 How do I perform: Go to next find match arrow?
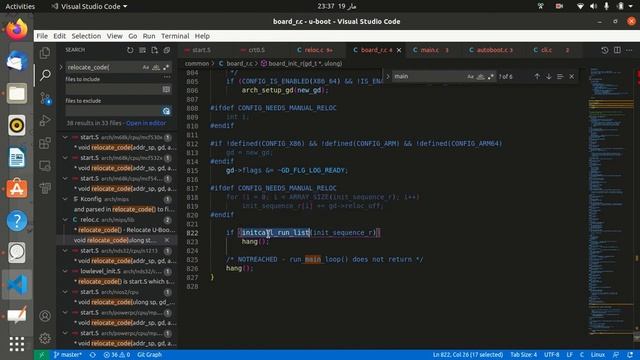click(549, 76)
